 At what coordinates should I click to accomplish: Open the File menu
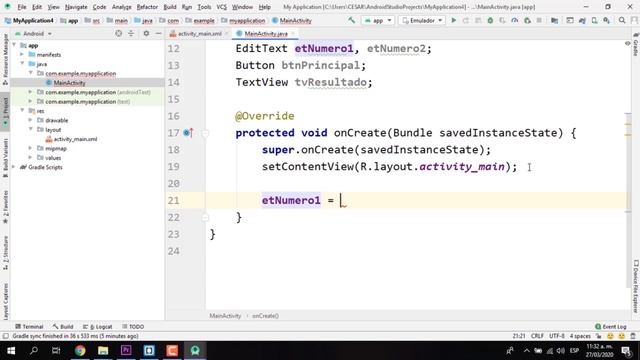(22, 7)
